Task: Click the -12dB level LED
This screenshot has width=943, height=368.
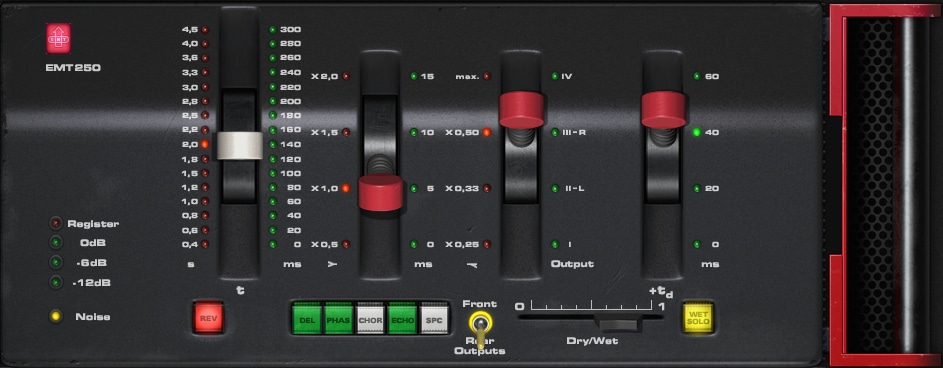Action: point(55,282)
